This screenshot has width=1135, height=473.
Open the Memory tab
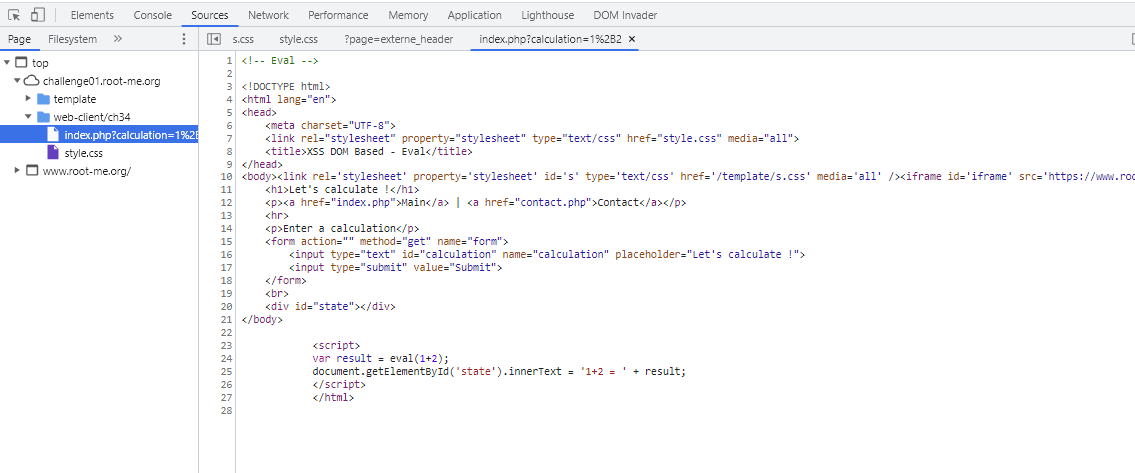[408, 15]
